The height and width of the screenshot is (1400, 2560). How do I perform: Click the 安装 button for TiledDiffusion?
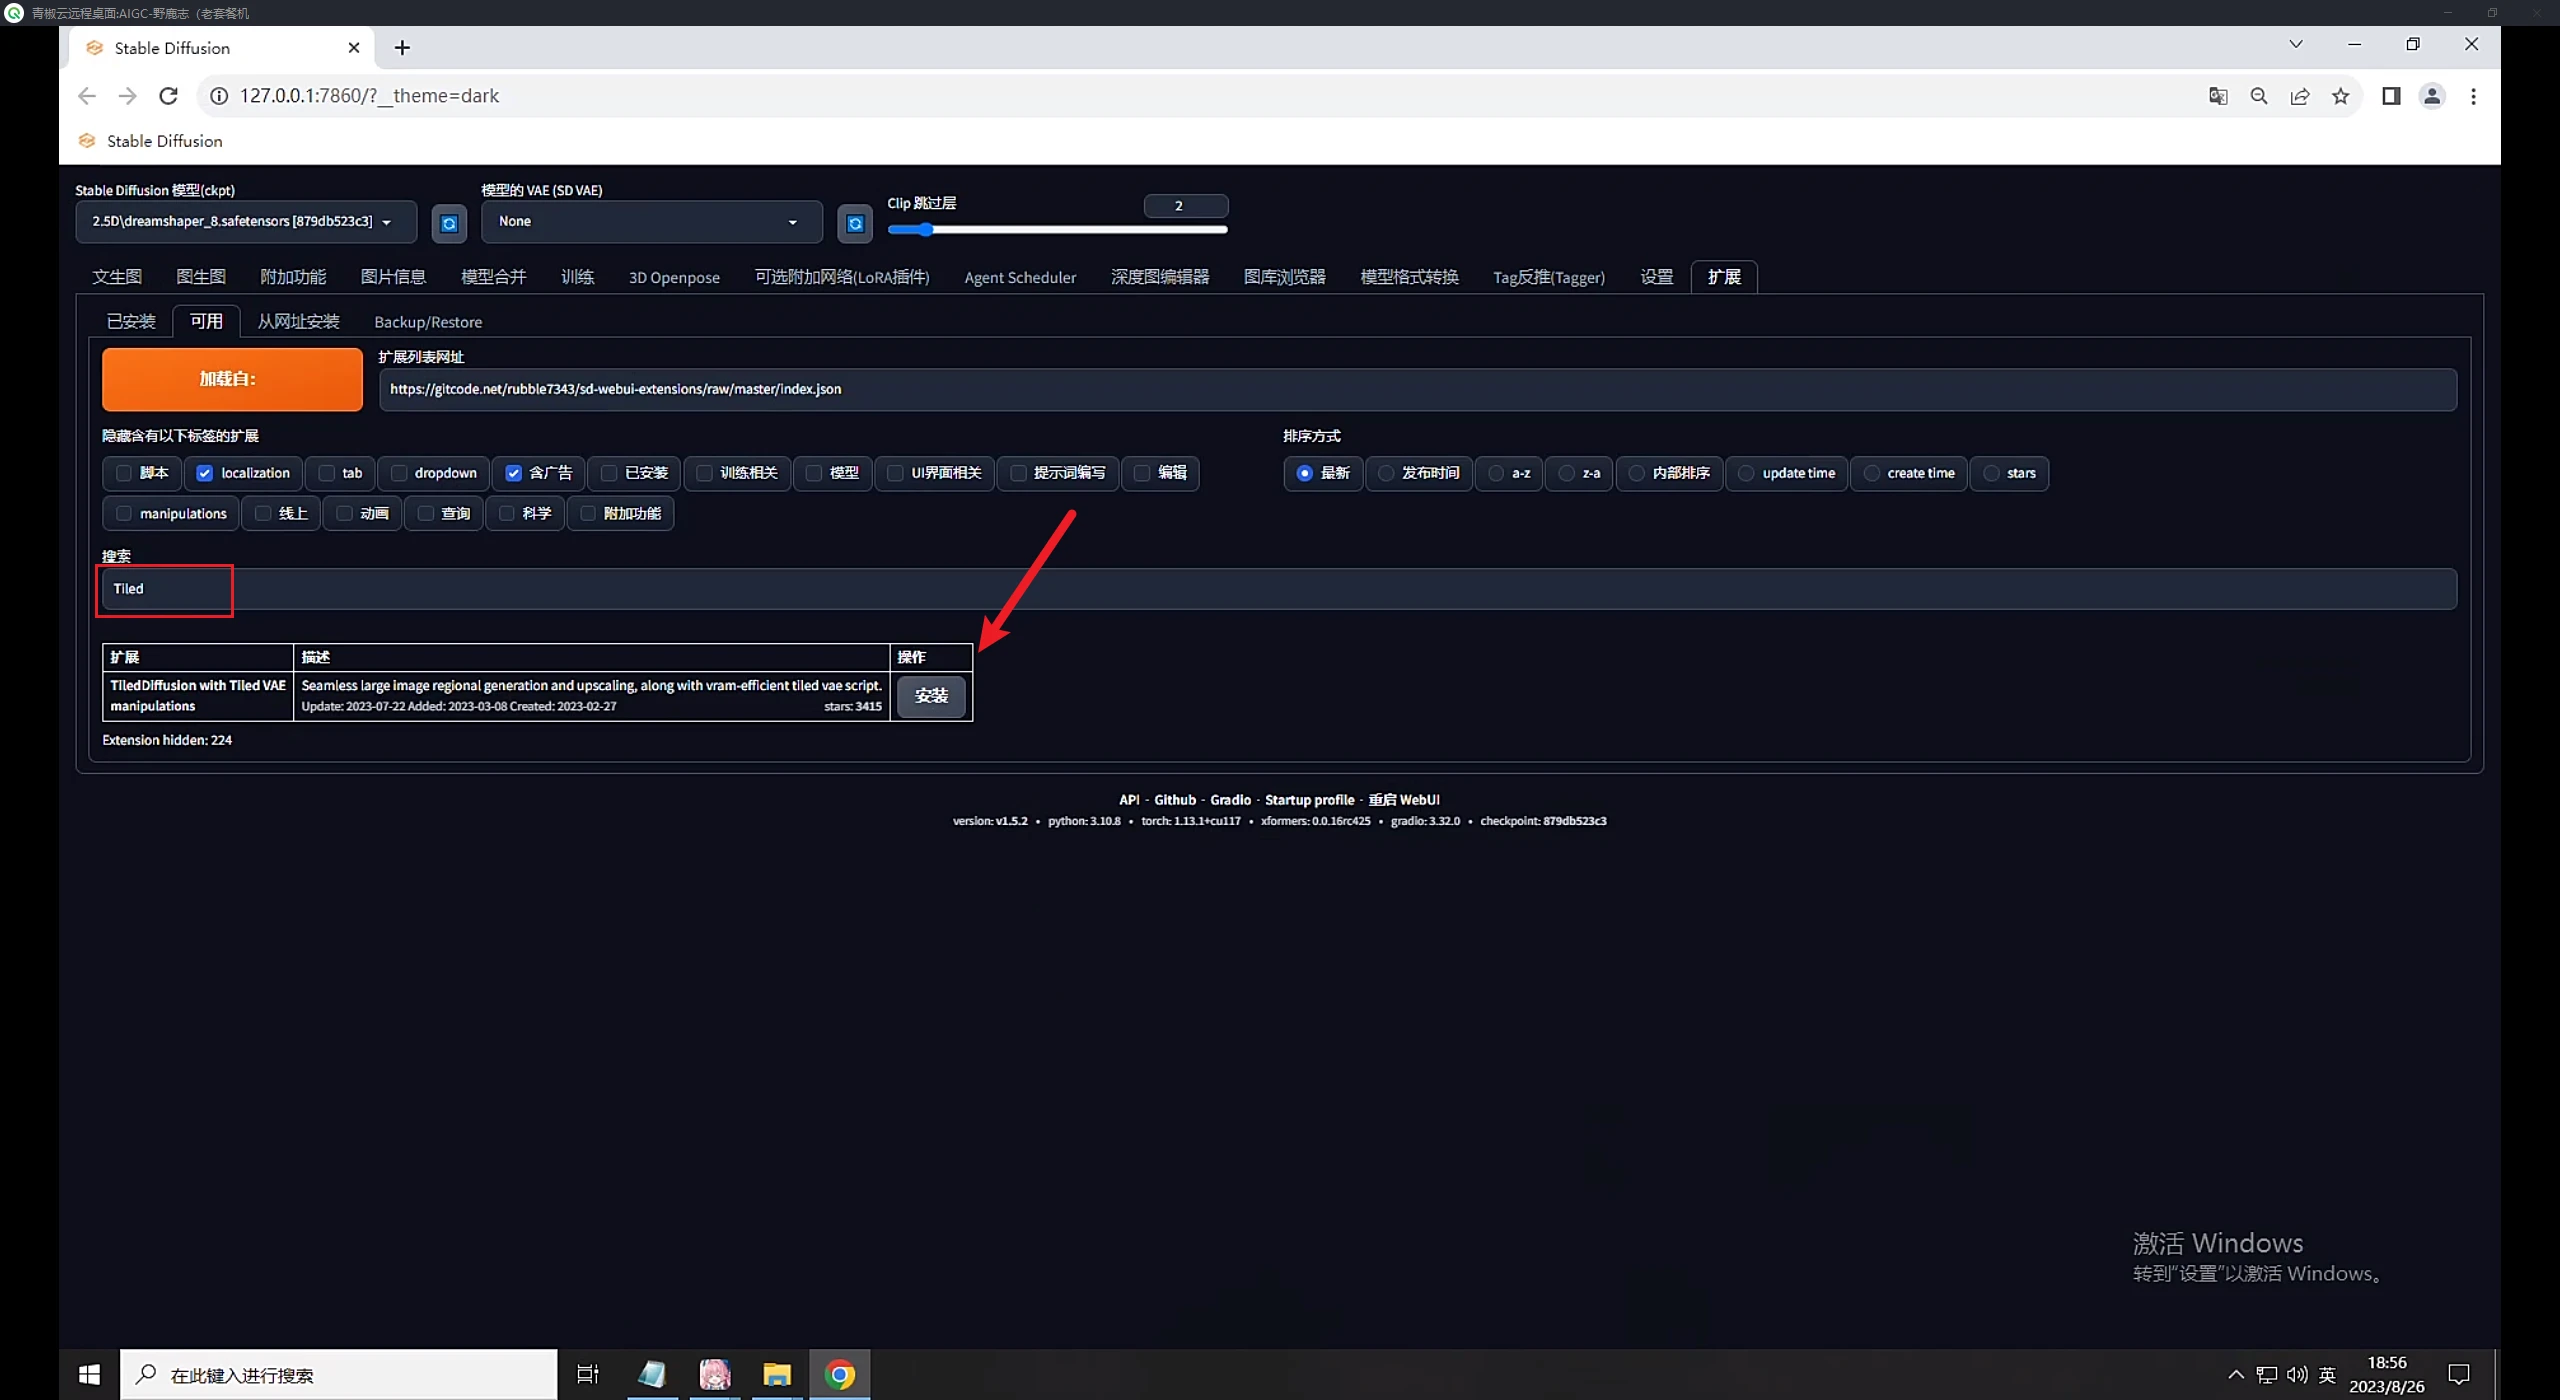click(930, 696)
